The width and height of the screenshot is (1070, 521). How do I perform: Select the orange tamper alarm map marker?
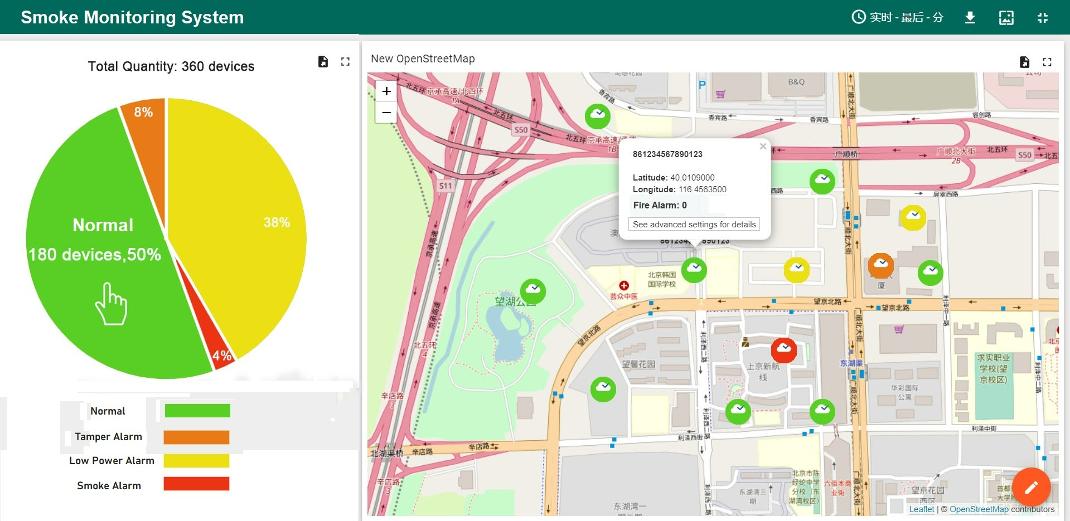coord(880,264)
